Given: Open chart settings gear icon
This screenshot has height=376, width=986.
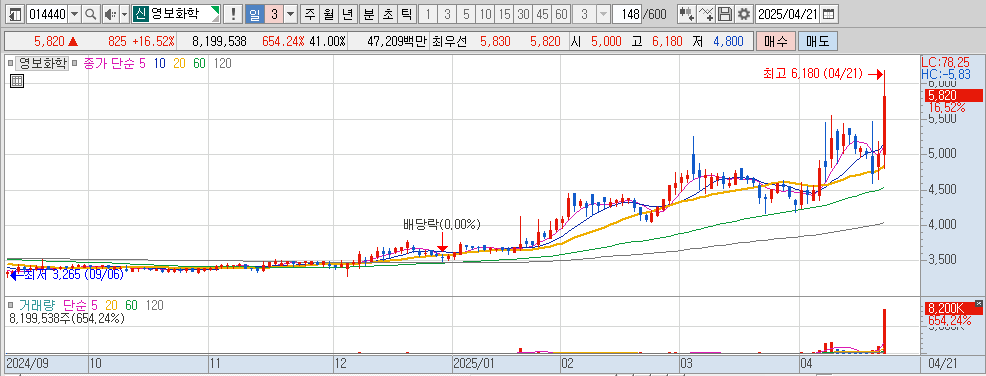Looking at the screenshot, I should [744, 14].
